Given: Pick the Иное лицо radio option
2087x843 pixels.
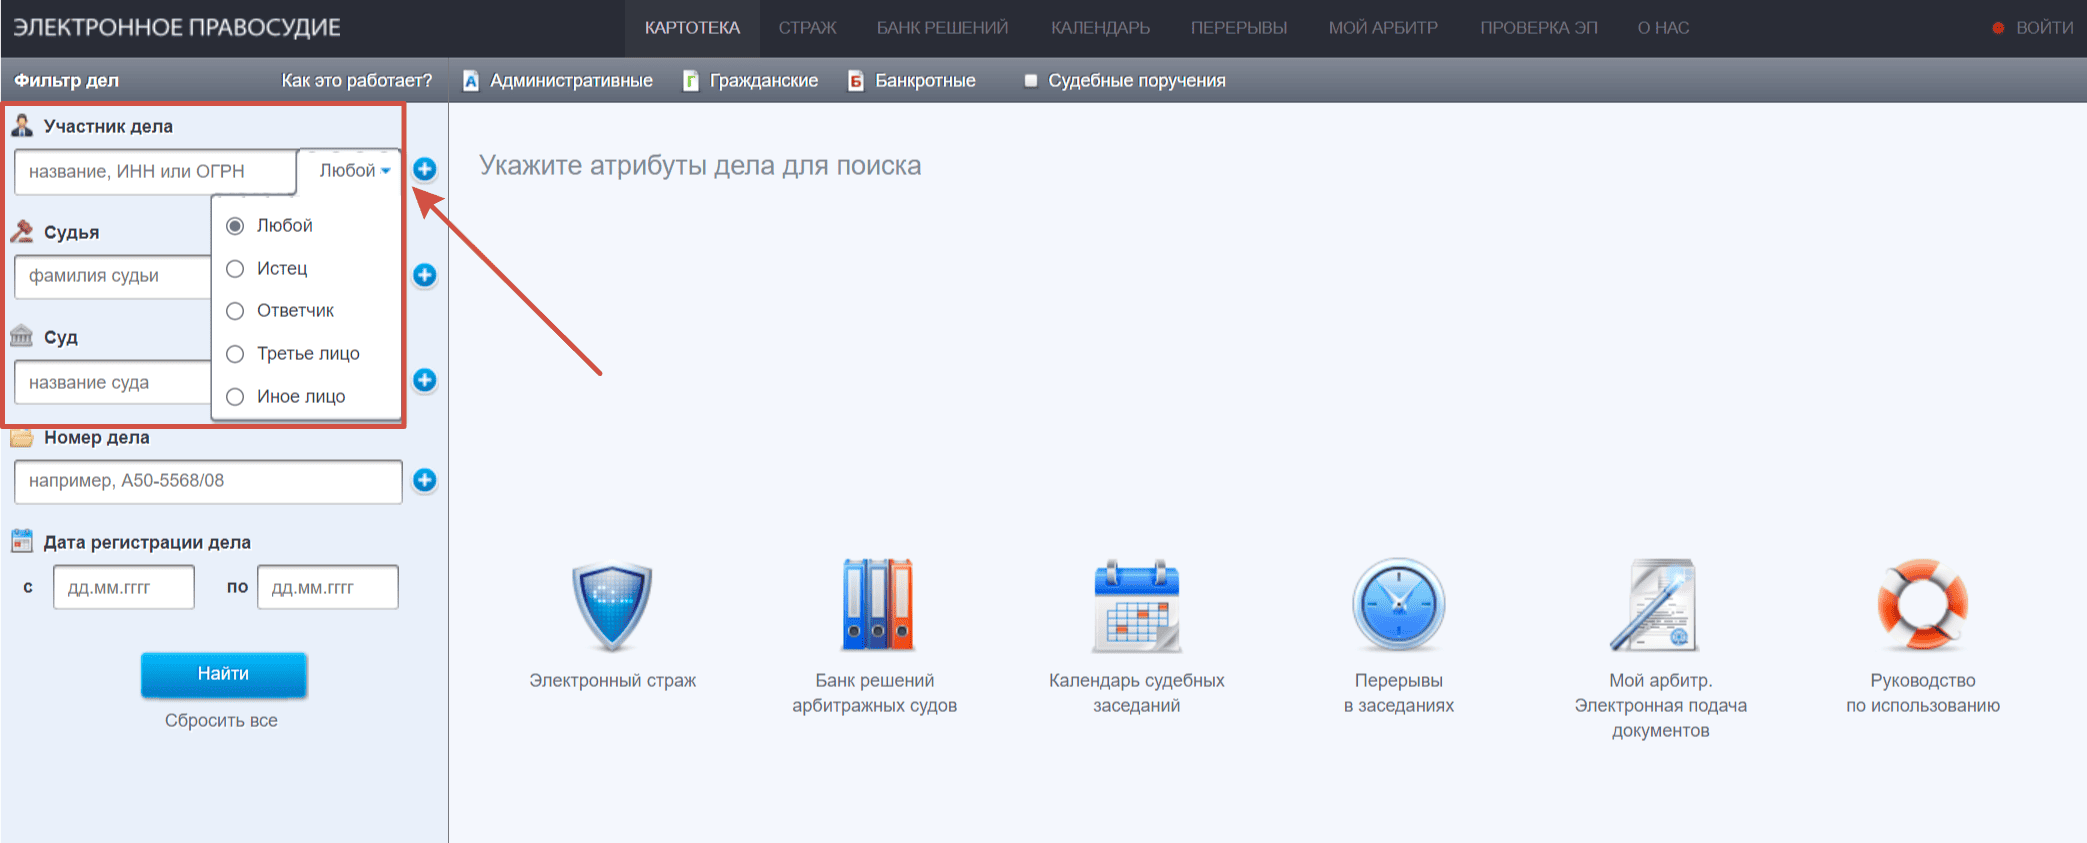Looking at the screenshot, I should click(236, 397).
